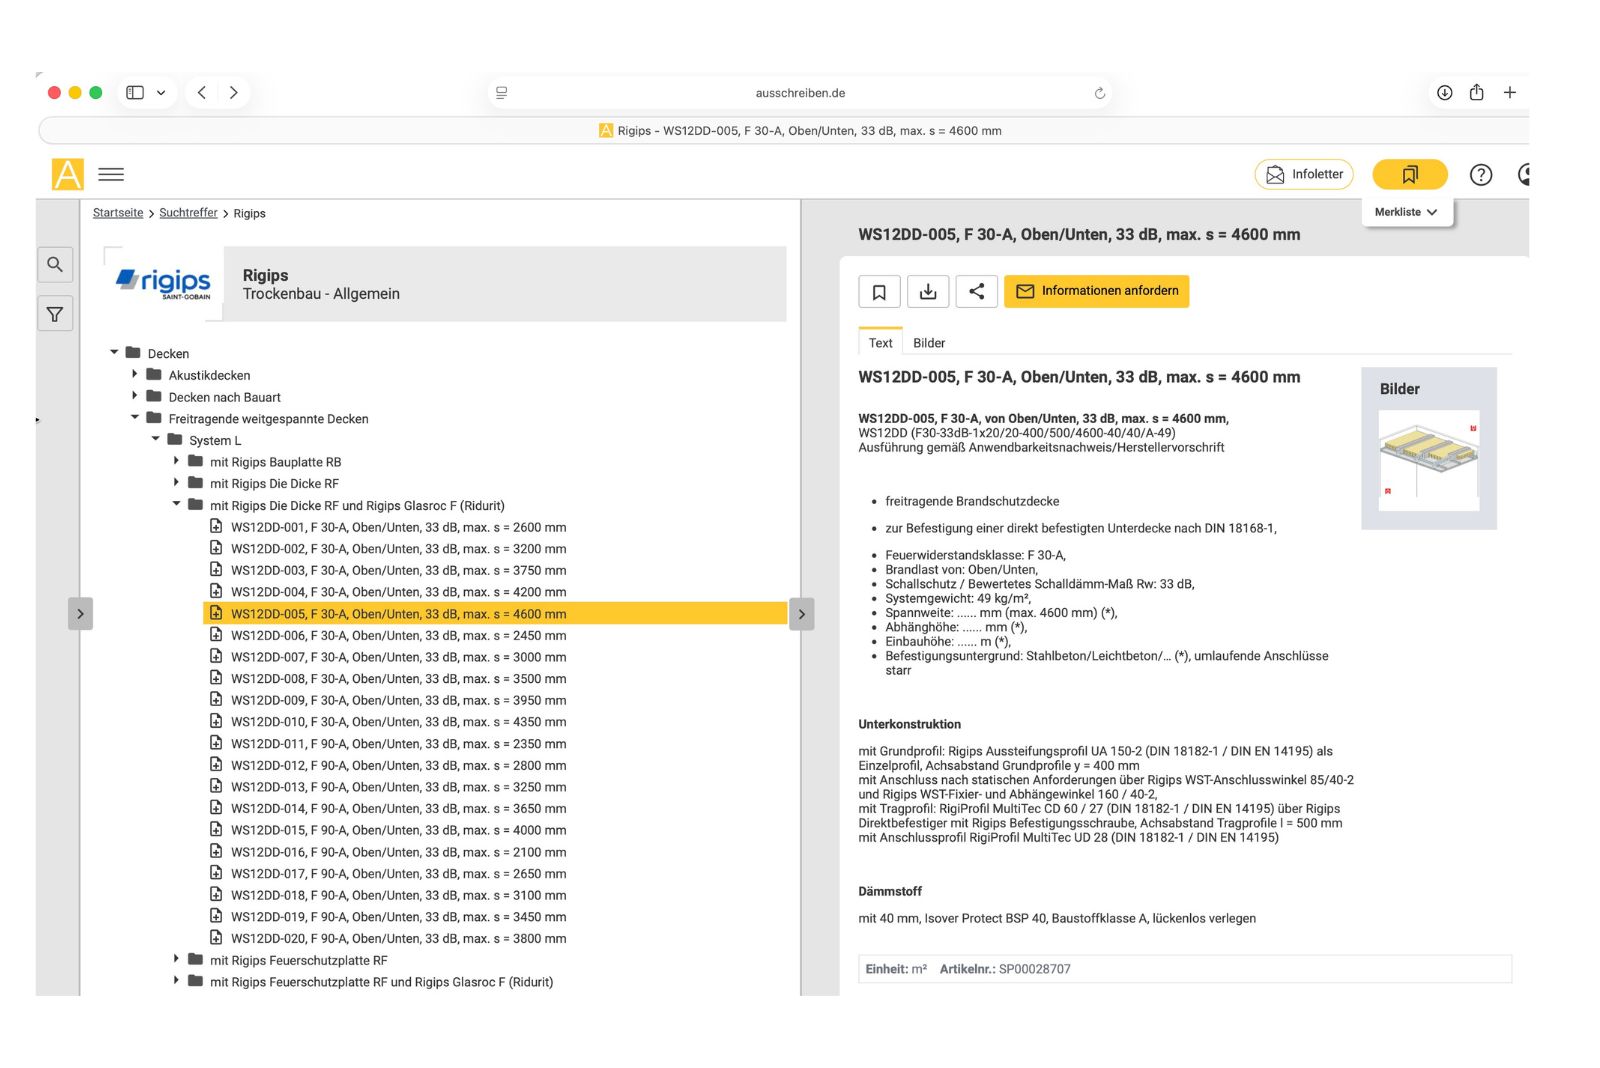Viewport: 1600px width, 1068px height.
Task: Collapse the Decken folder
Action: (x=114, y=352)
